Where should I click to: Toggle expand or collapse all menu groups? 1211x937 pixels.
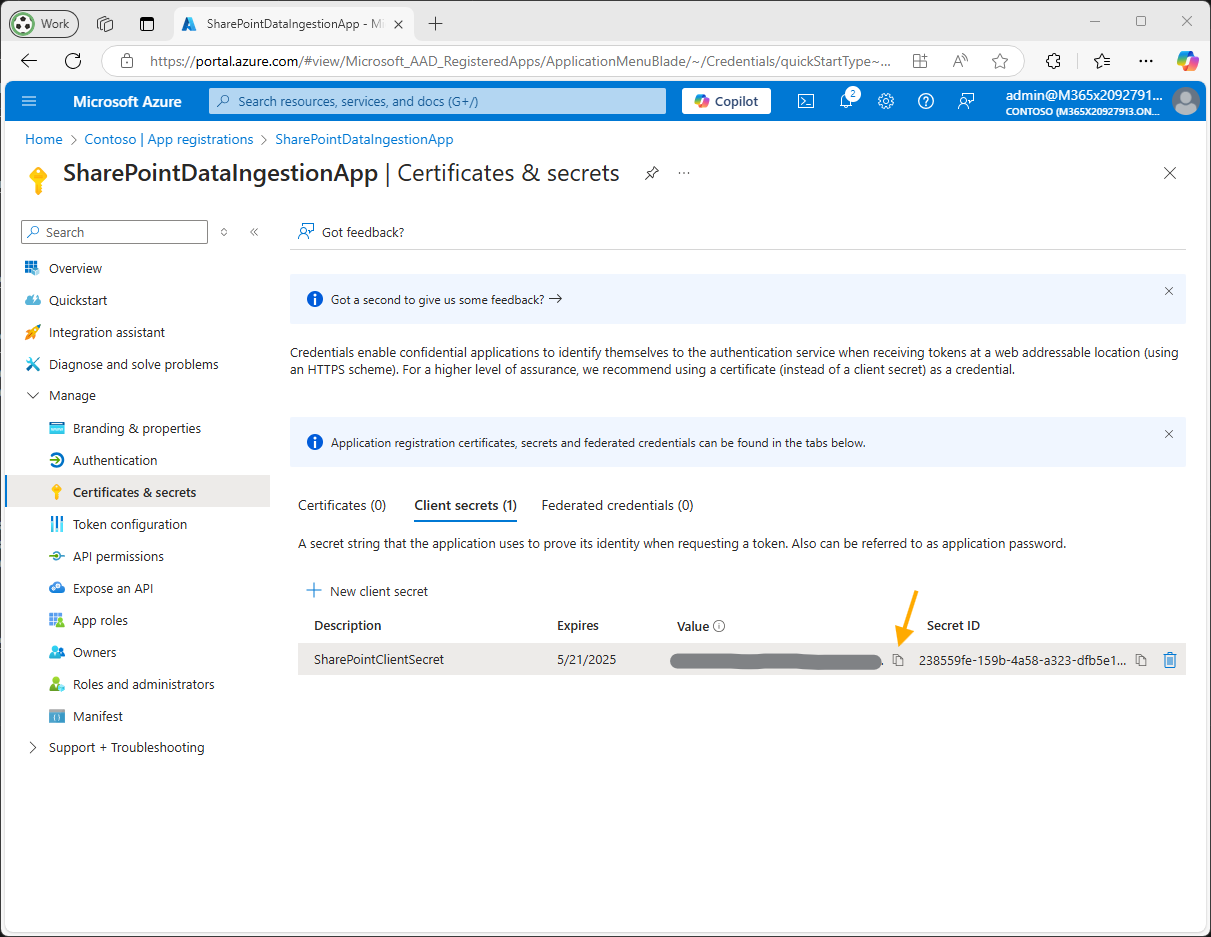(x=224, y=232)
